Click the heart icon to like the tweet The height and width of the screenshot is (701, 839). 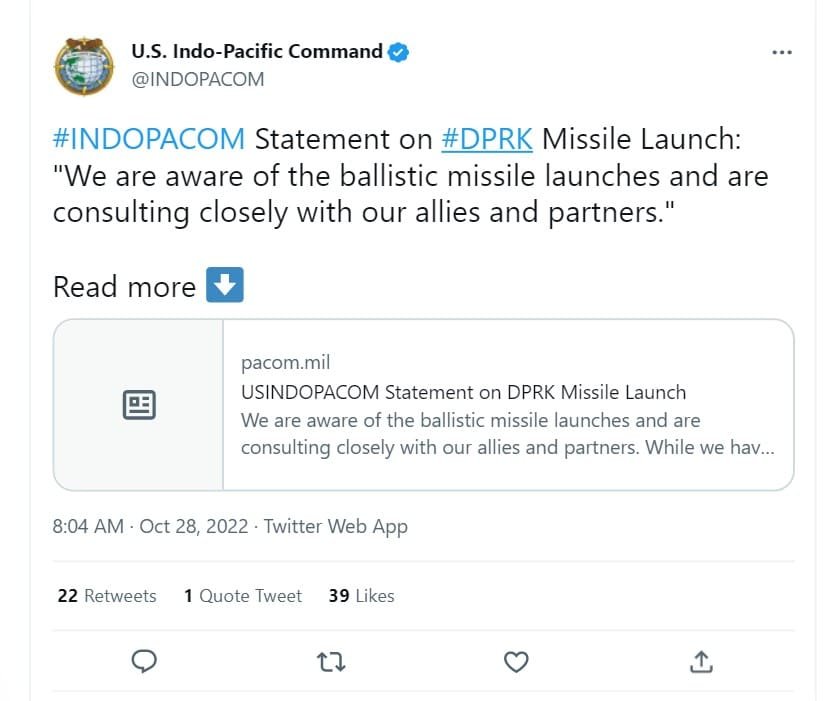tap(515, 661)
